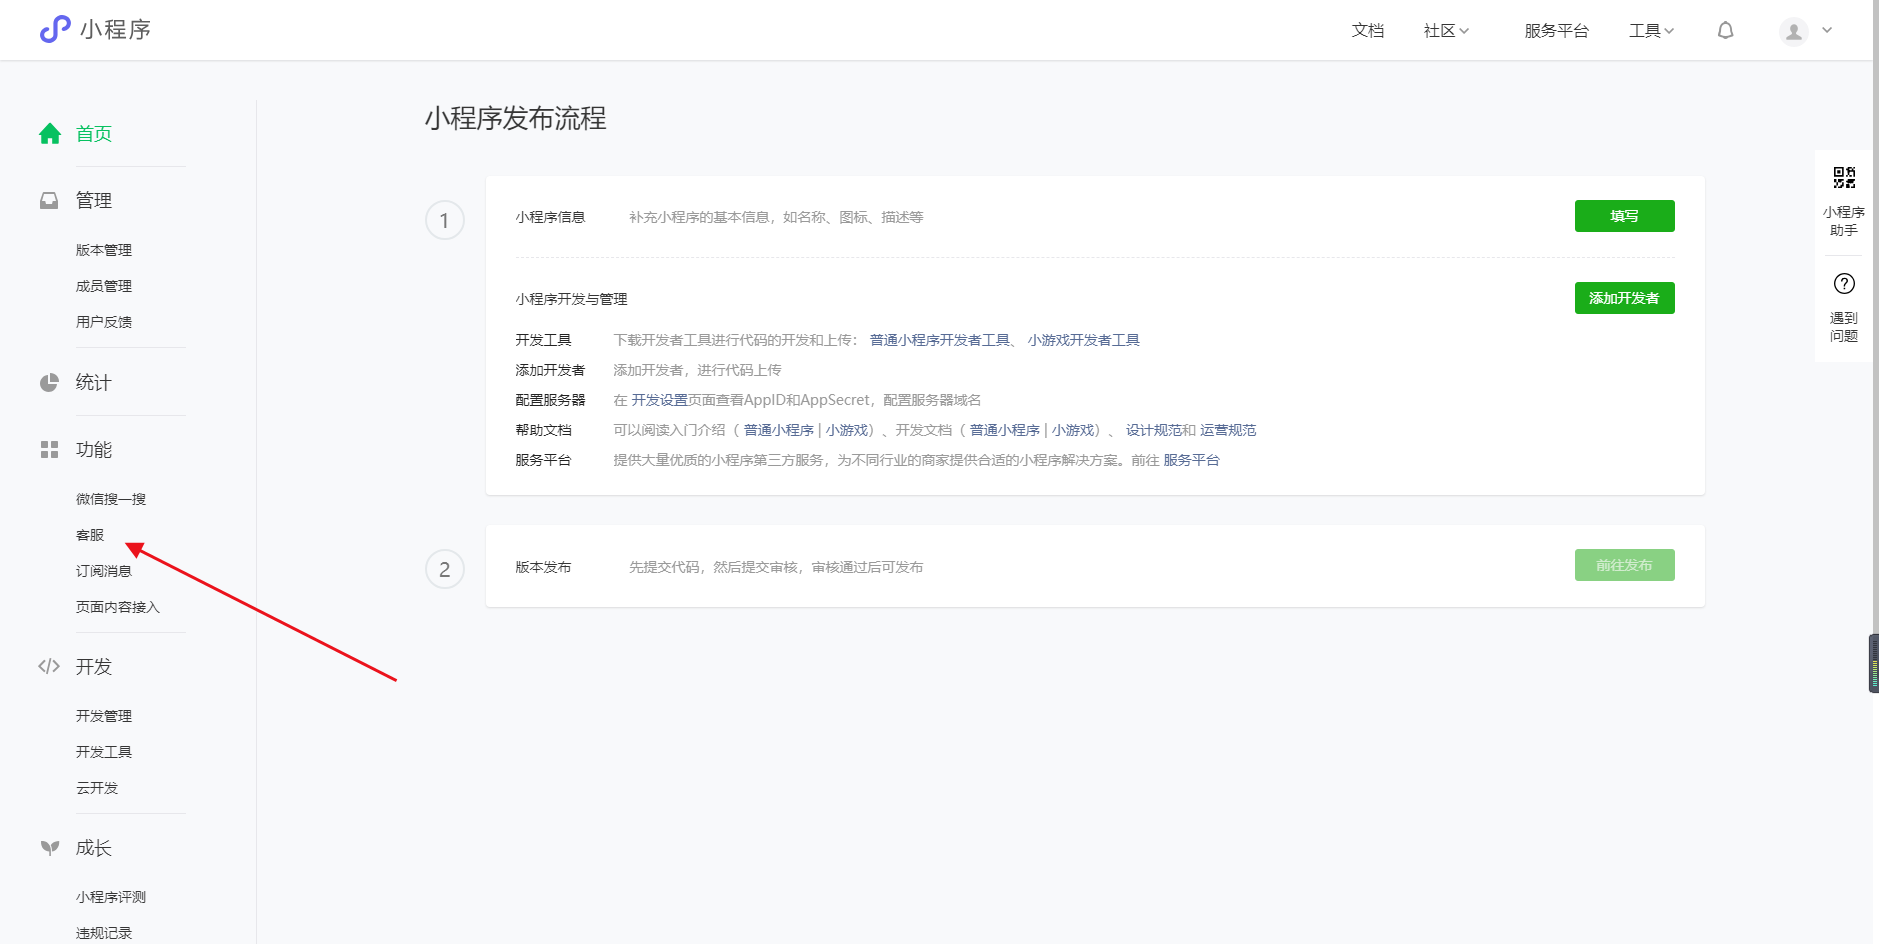Viewport: 1879px width, 944px height.
Task: Open the account dropdown chevron
Action: point(1828,30)
